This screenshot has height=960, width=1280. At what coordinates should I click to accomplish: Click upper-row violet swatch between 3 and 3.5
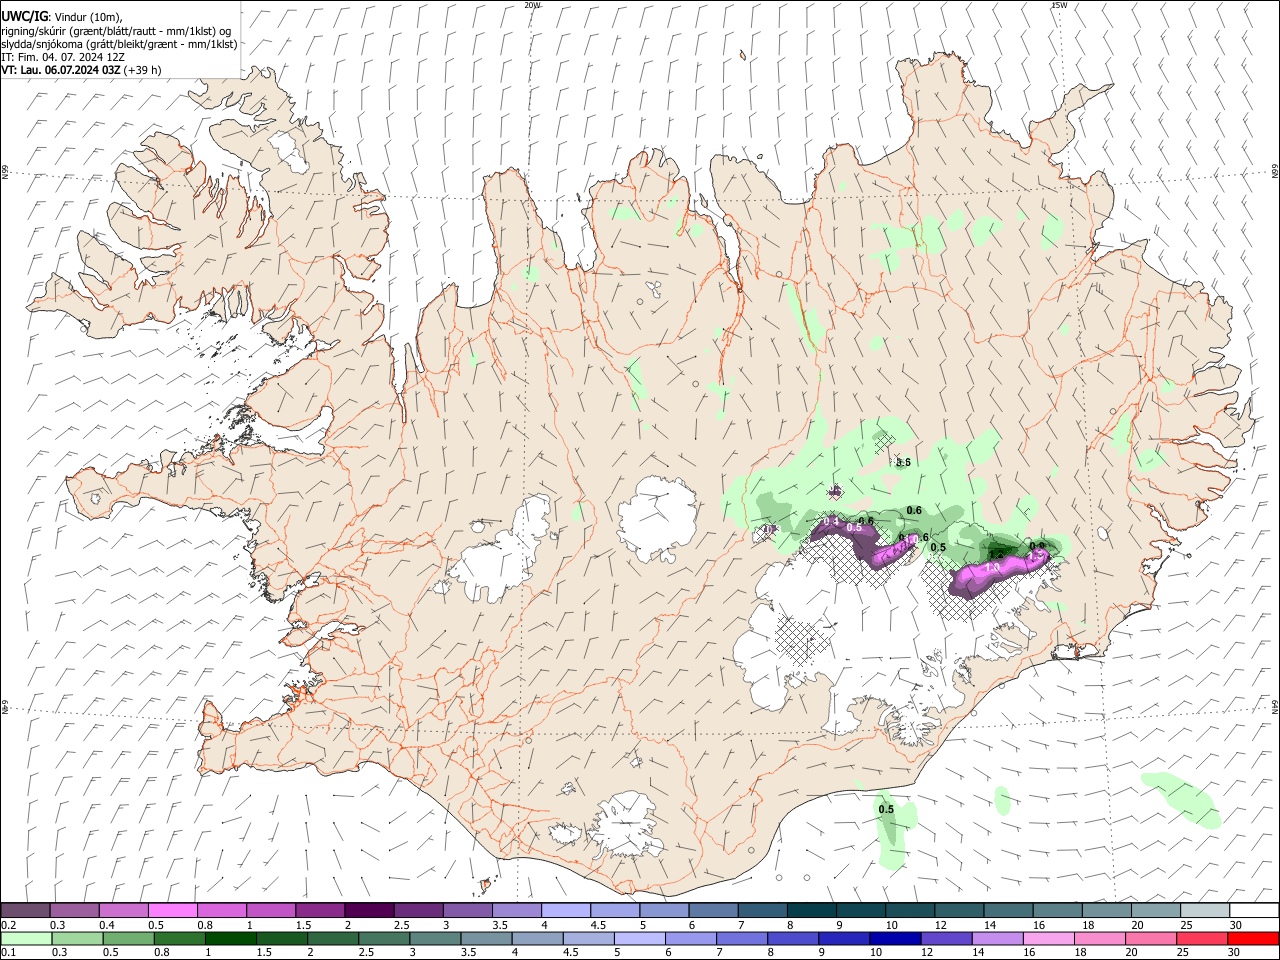coord(467,910)
